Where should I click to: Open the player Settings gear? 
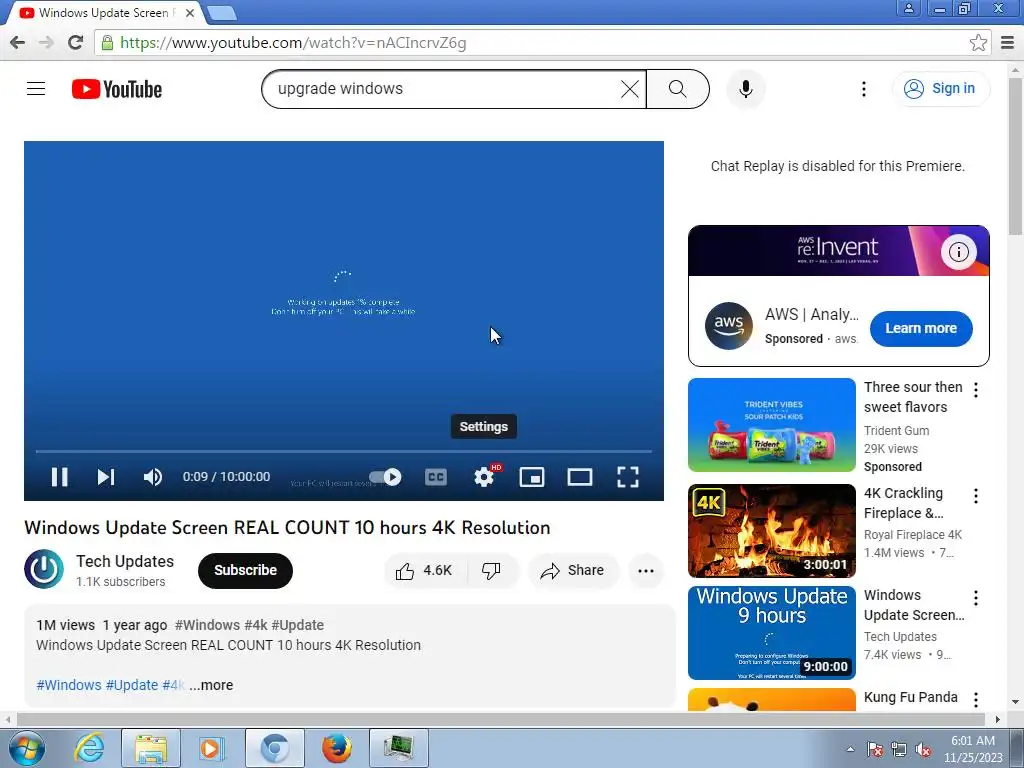point(484,477)
